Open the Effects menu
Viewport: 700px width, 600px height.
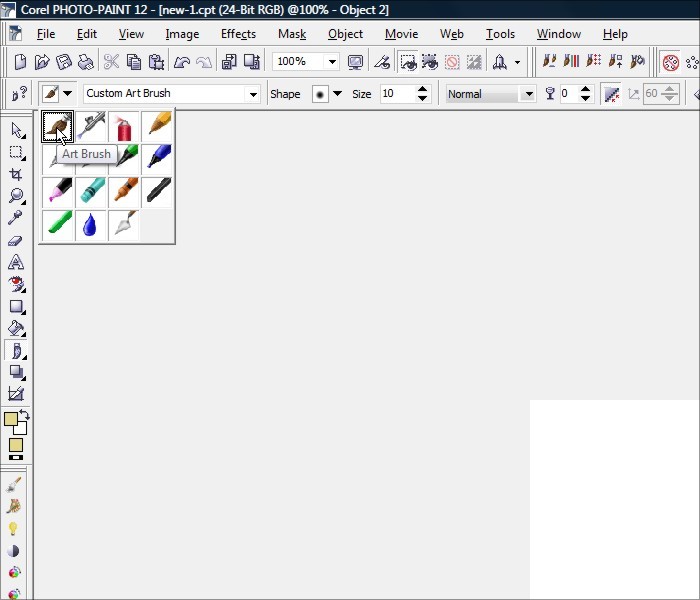pos(238,34)
